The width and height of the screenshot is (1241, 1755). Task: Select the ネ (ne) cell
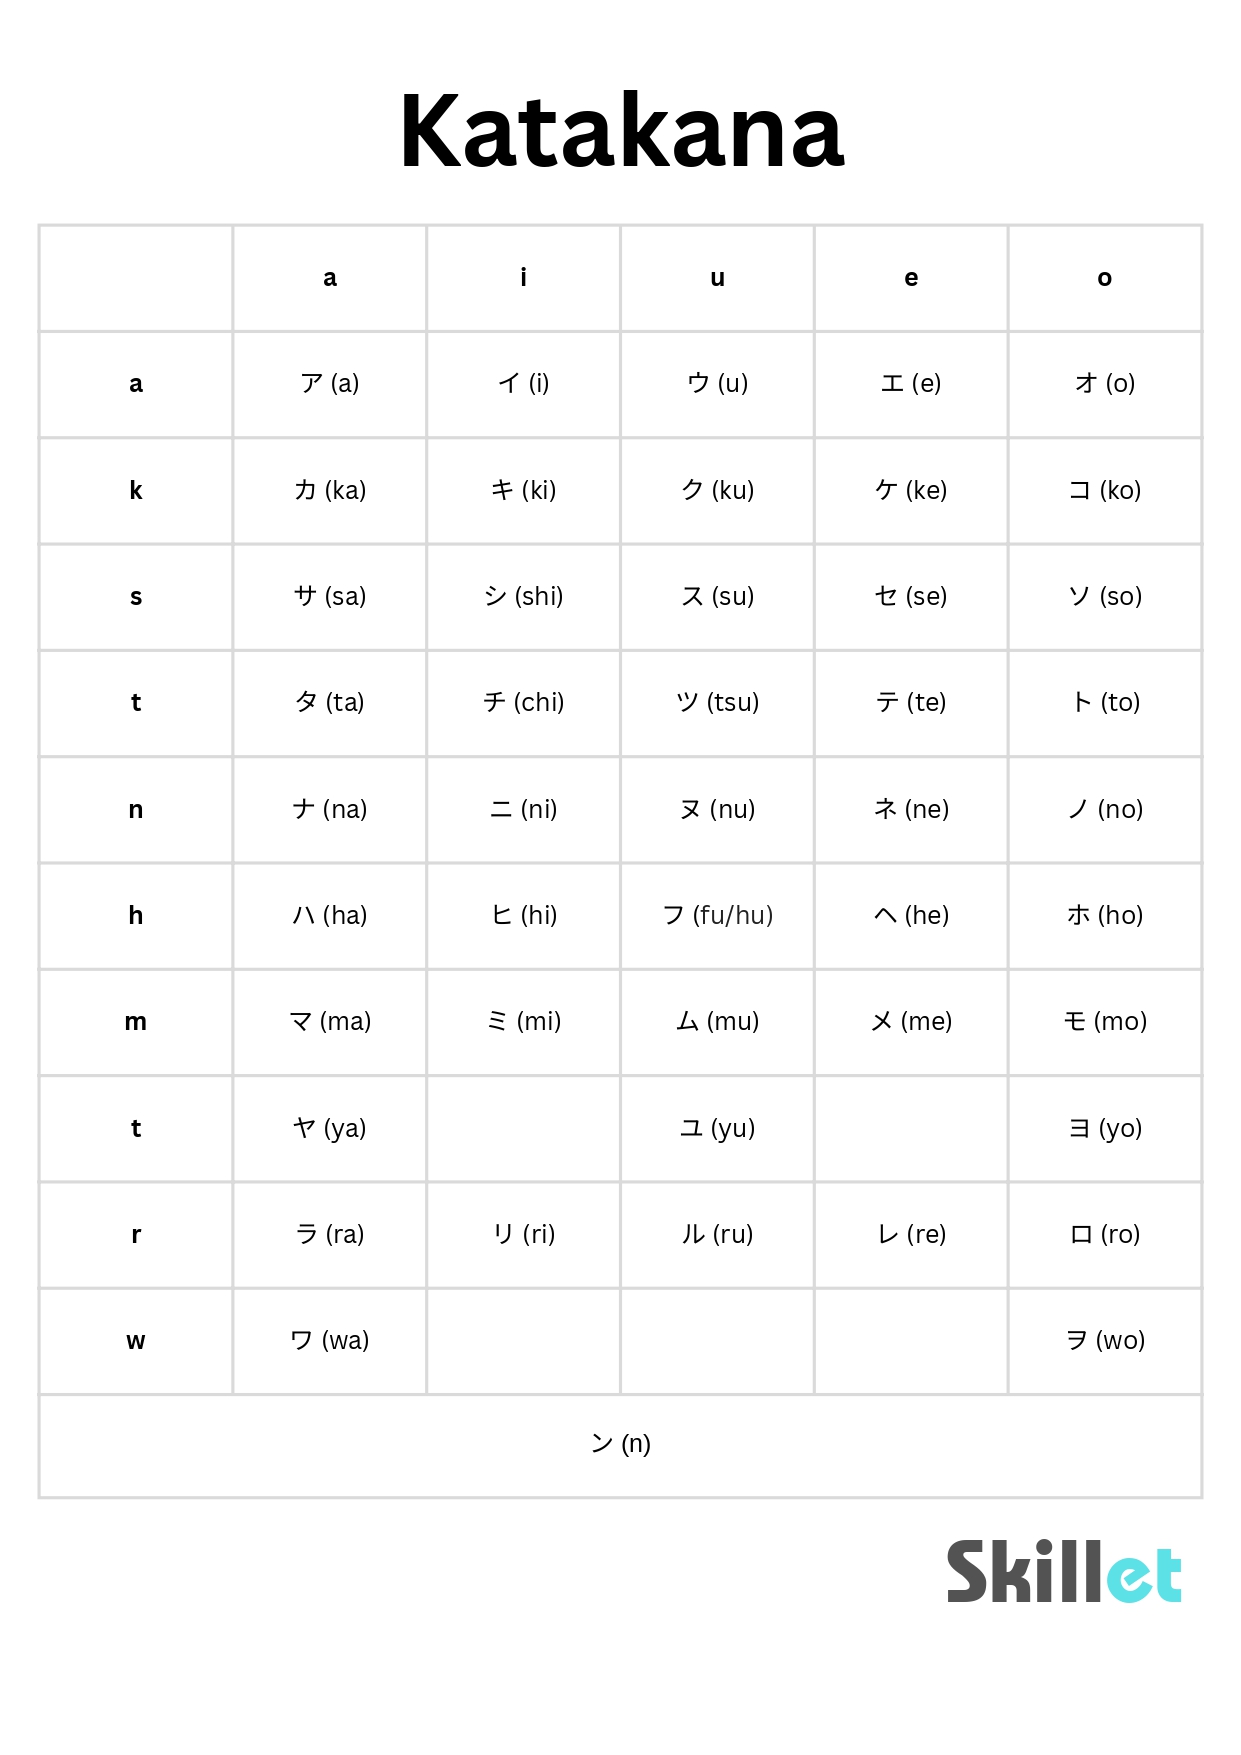coord(911,810)
